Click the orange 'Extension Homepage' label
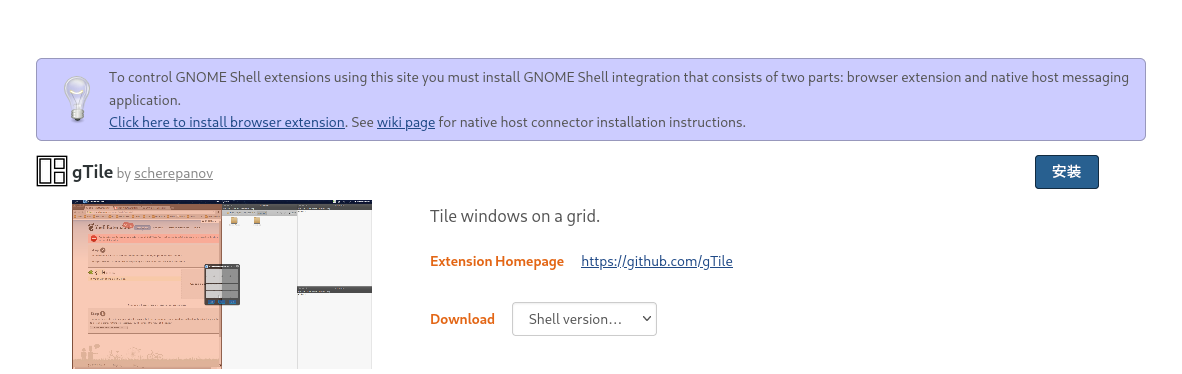 497,262
